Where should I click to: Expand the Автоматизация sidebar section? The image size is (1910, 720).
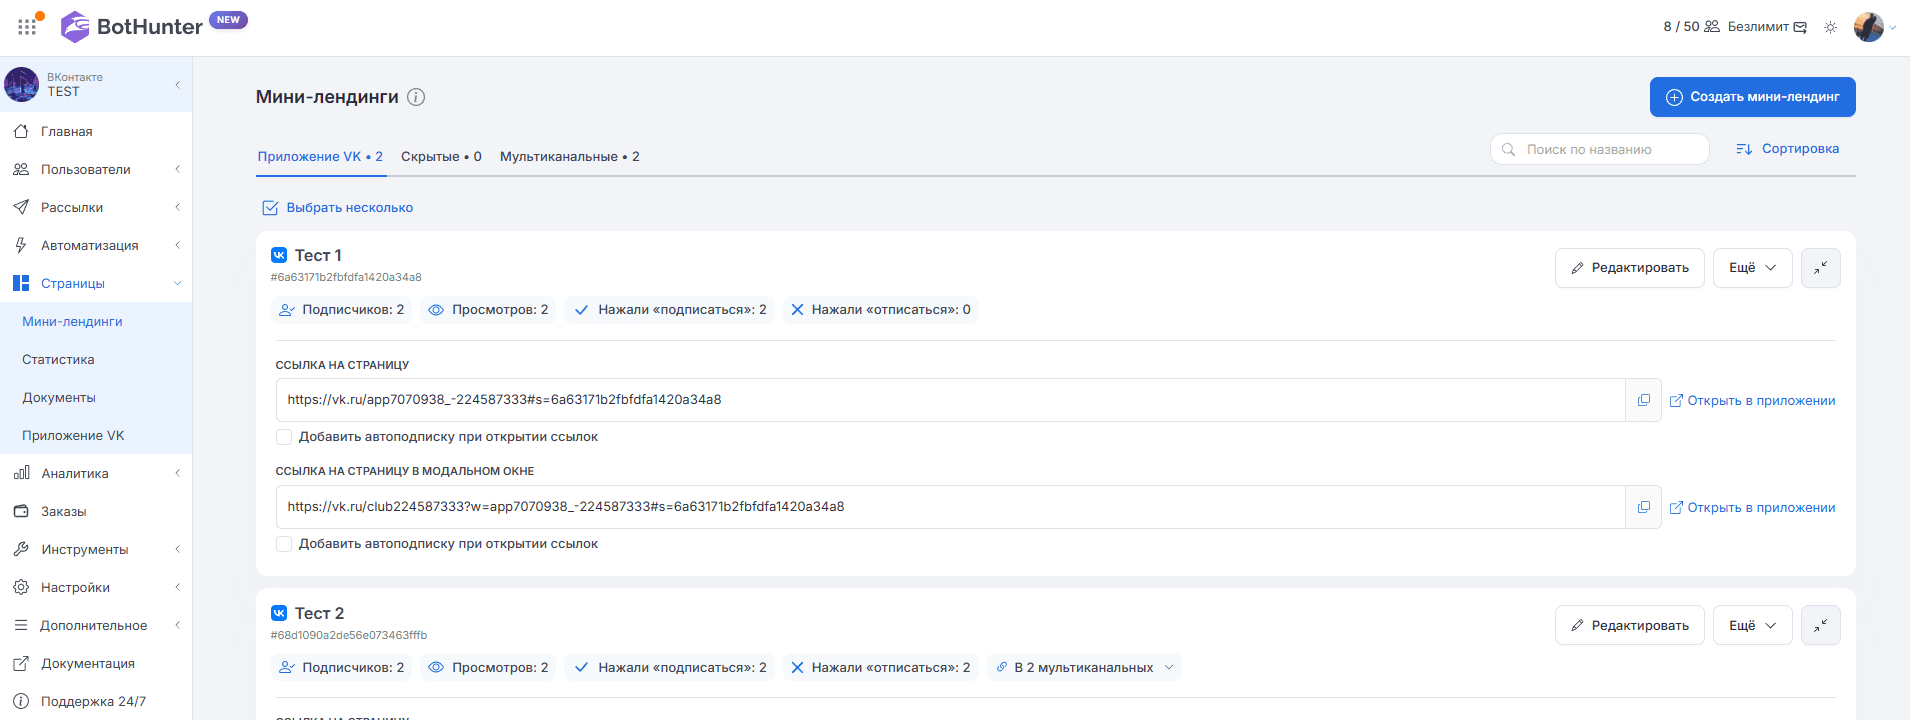tap(177, 245)
